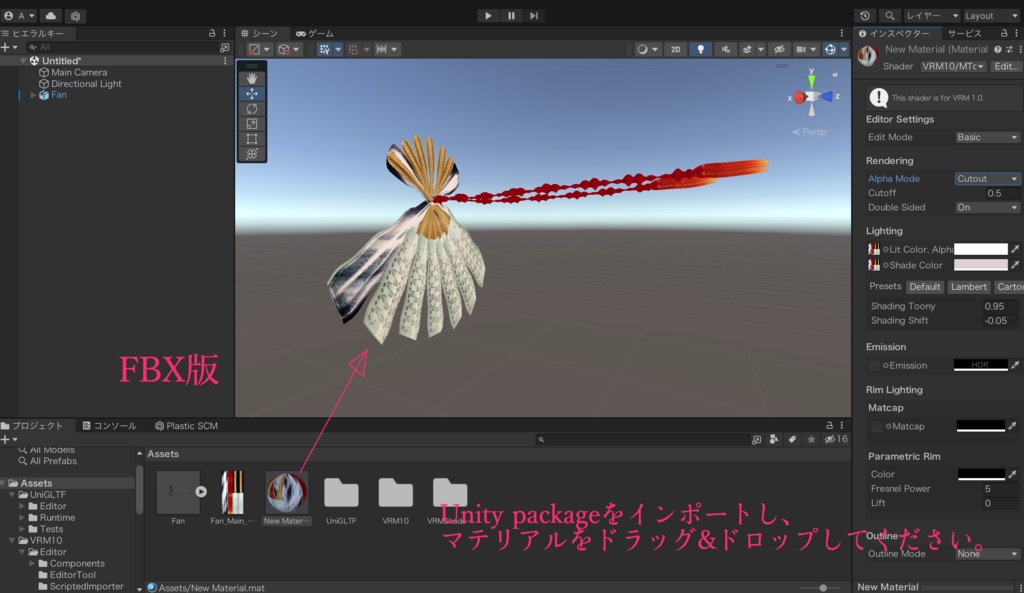Select the New Material asset thumbnail
Screen dimensions: 1024x593
287,492
